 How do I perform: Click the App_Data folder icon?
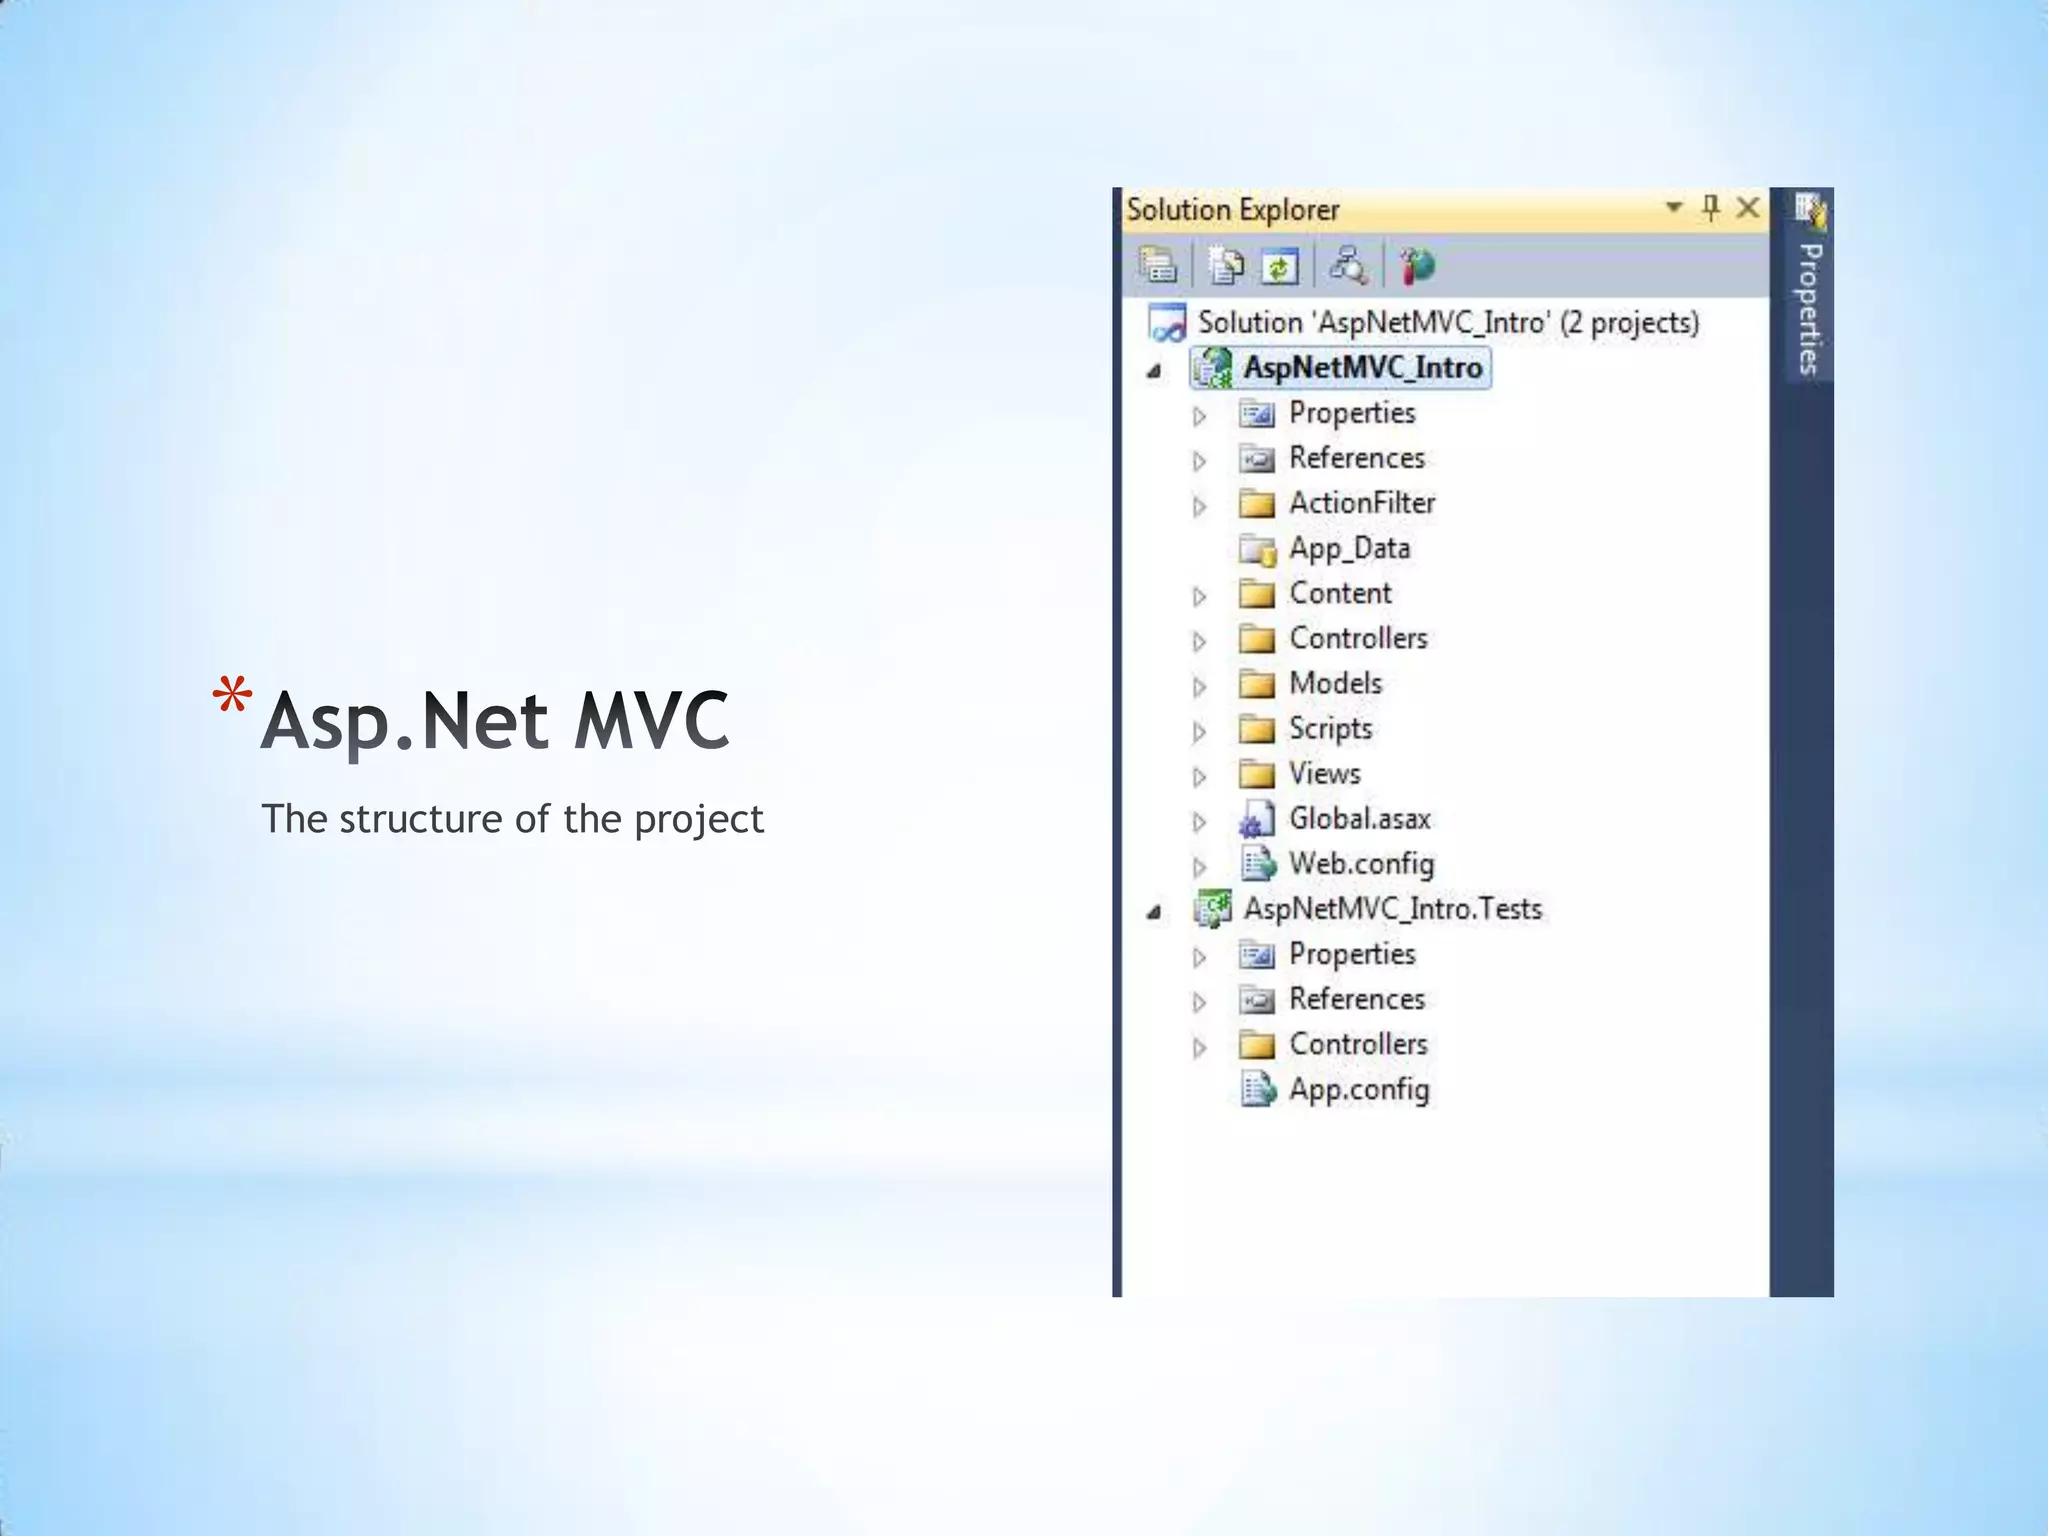coord(1258,549)
